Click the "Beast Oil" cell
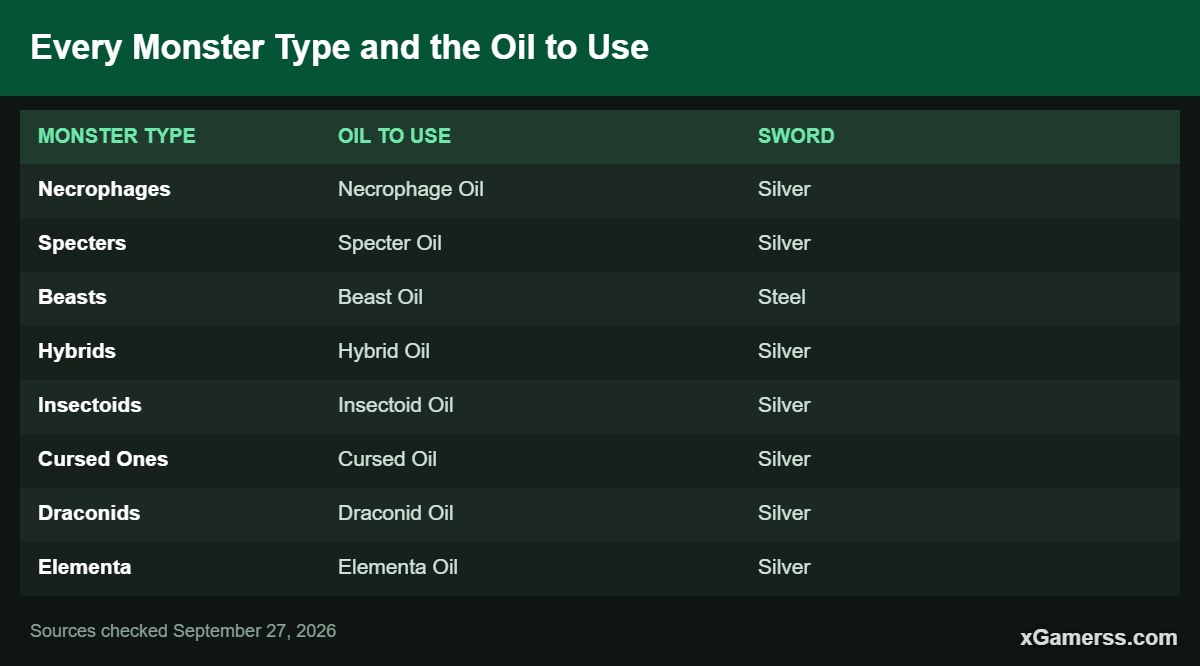The width and height of the screenshot is (1200, 666). (x=380, y=297)
